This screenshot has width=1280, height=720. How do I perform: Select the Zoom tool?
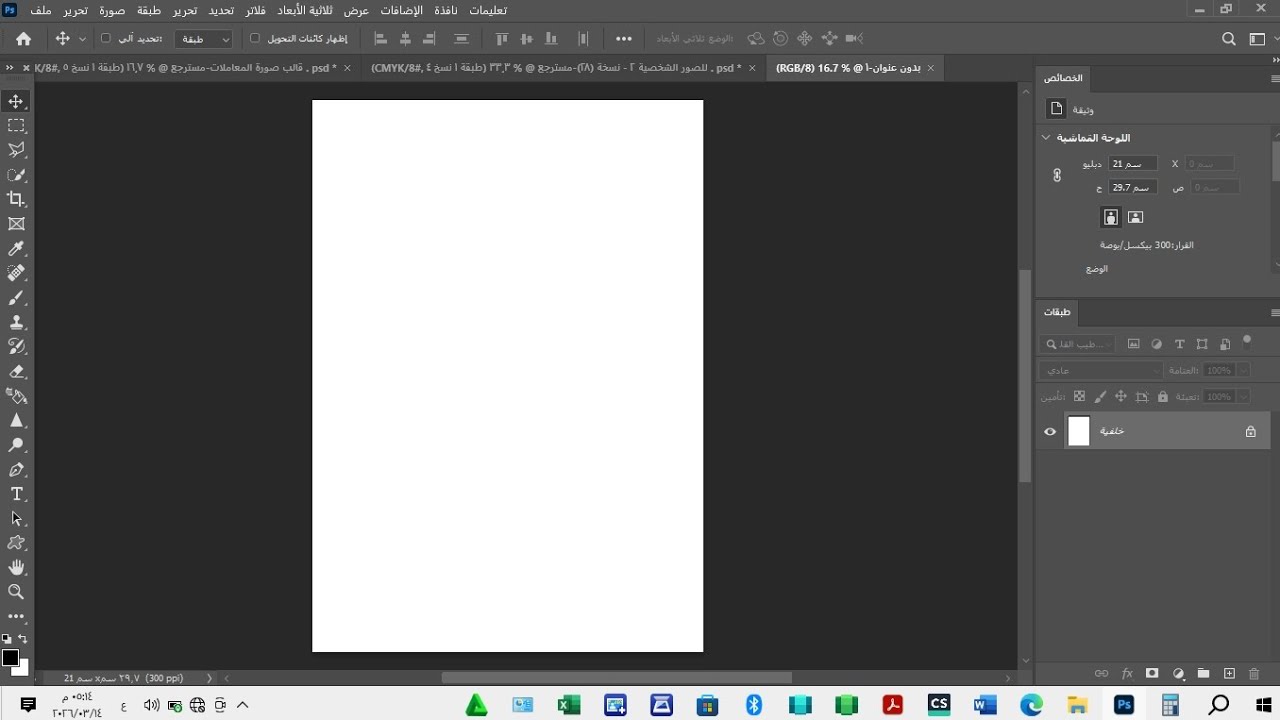pos(16,592)
